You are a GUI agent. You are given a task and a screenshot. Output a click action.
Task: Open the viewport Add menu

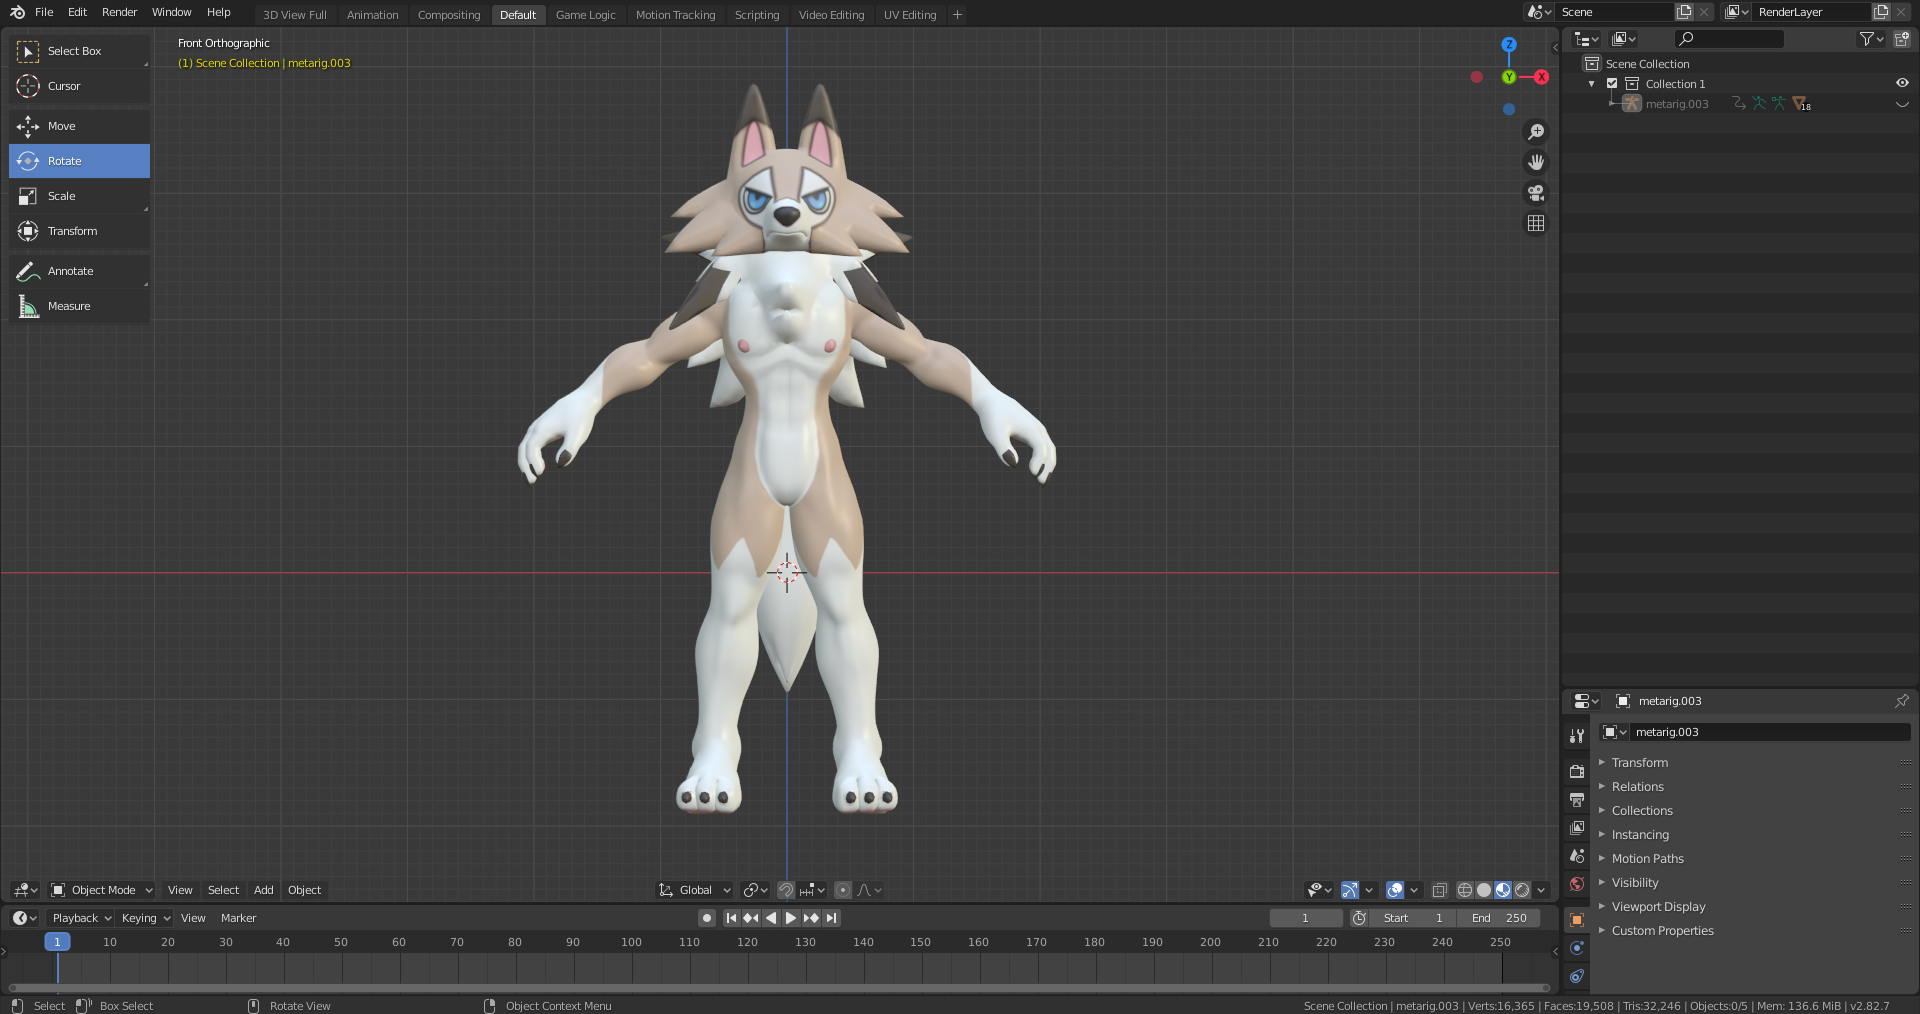pyautogui.click(x=263, y=890)
